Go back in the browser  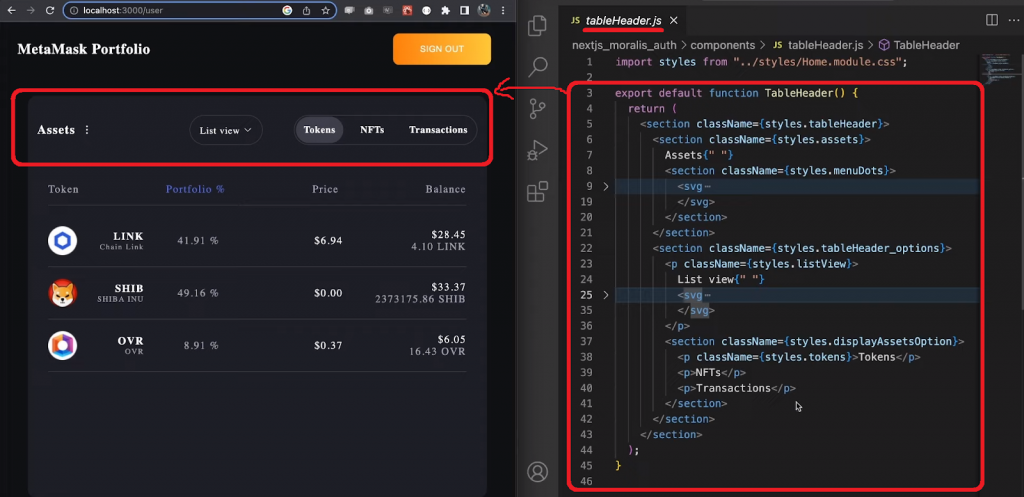point(11,10)
